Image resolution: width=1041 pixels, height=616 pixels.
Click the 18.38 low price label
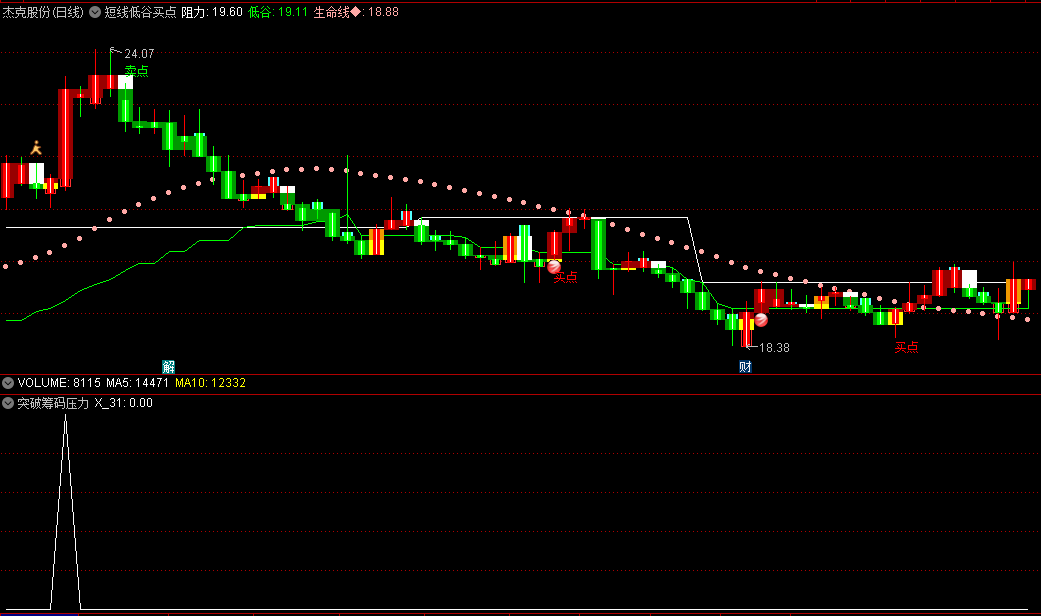pyautogui.click(x=774, y=348)
